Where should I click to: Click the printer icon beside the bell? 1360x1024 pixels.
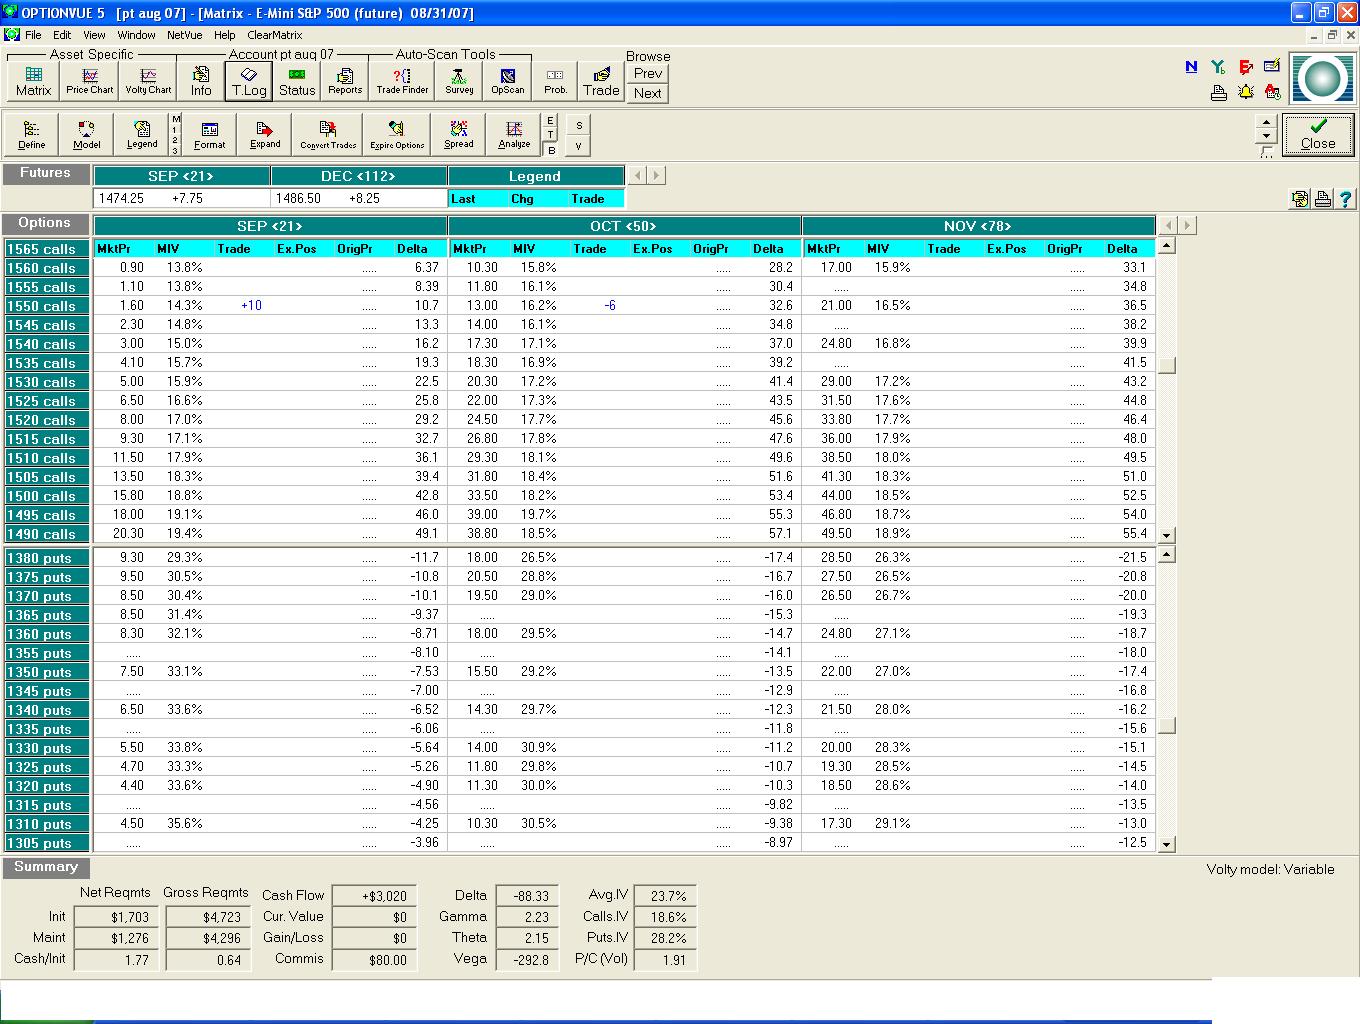pos(1218,92)
